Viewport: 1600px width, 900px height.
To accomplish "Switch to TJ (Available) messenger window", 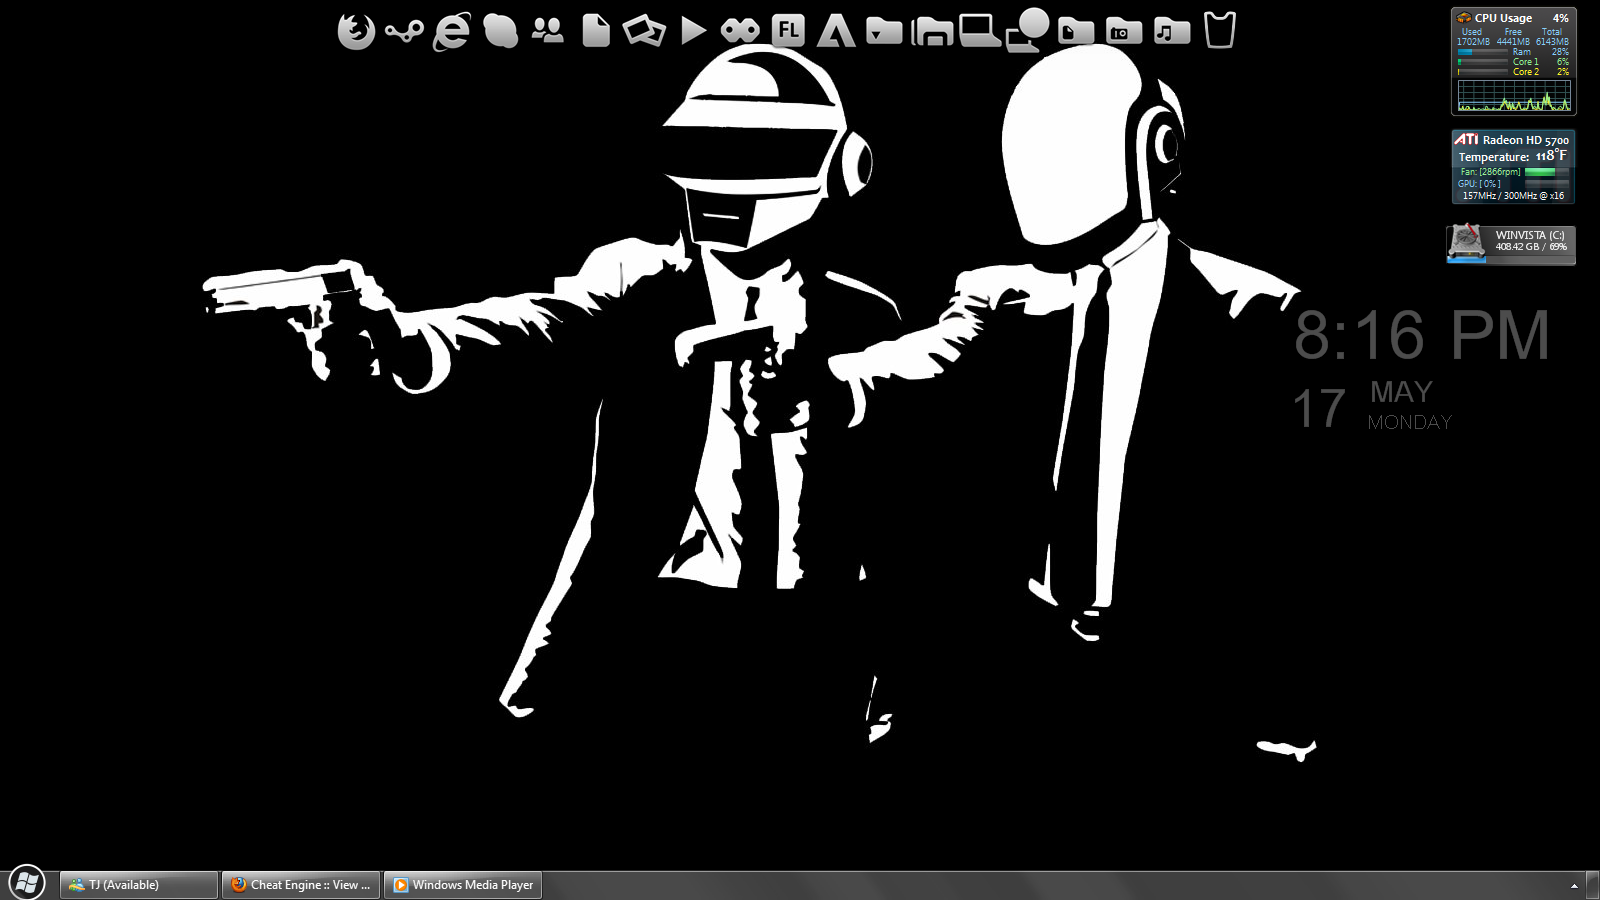I will click(x=138, y=885).
